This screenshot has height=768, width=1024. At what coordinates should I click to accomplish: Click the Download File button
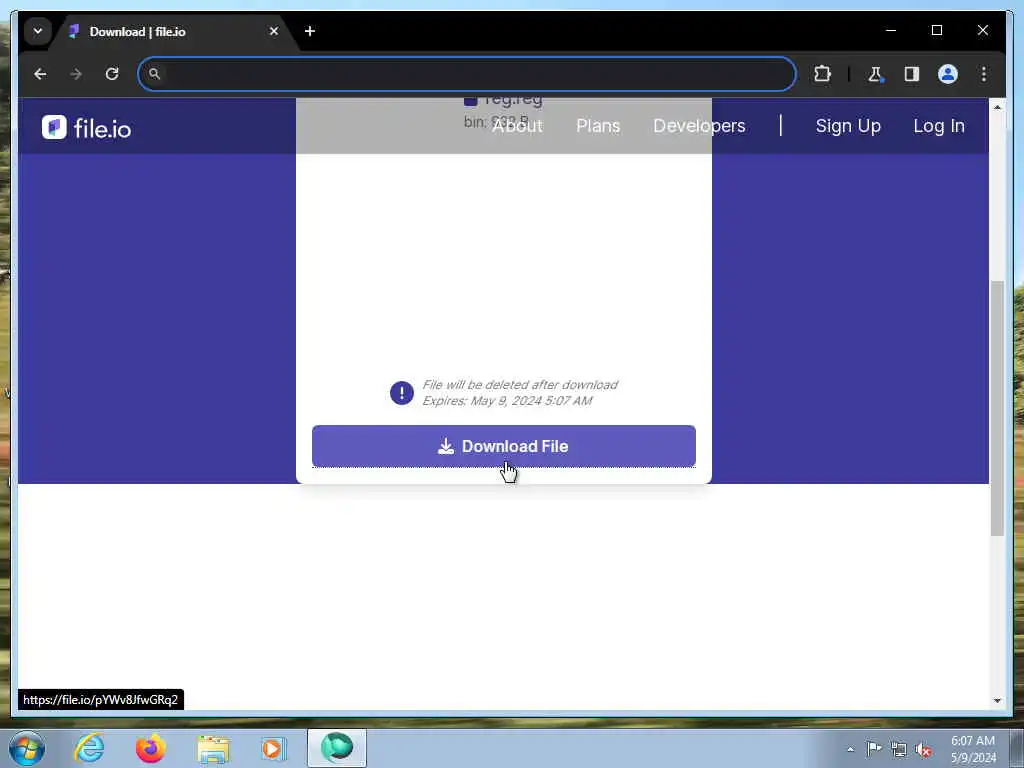pos(504,446)
